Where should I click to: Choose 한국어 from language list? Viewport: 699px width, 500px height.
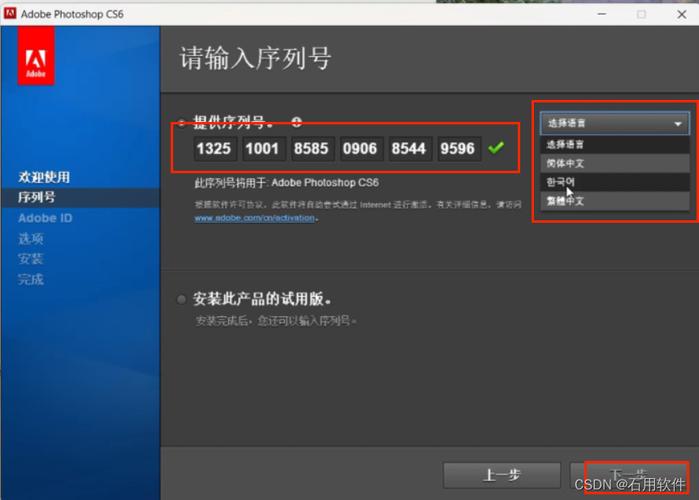pos(614,182)
